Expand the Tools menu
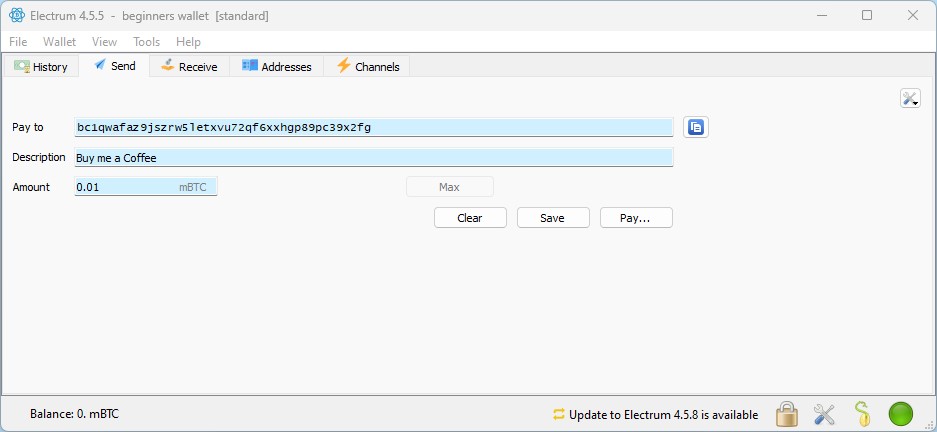Image resolution: width=937 pixels, height=432 pixels. [x=146, y=42]
